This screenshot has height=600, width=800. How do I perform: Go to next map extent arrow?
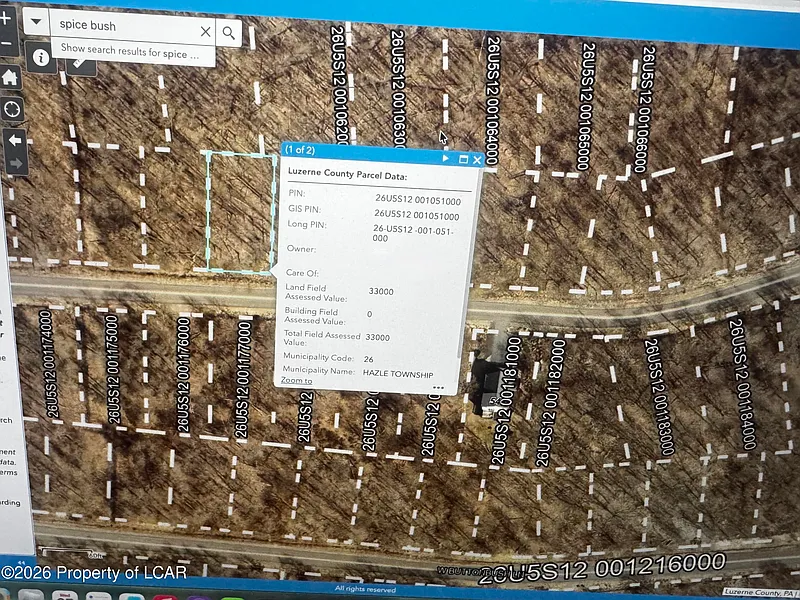(14, 163)
